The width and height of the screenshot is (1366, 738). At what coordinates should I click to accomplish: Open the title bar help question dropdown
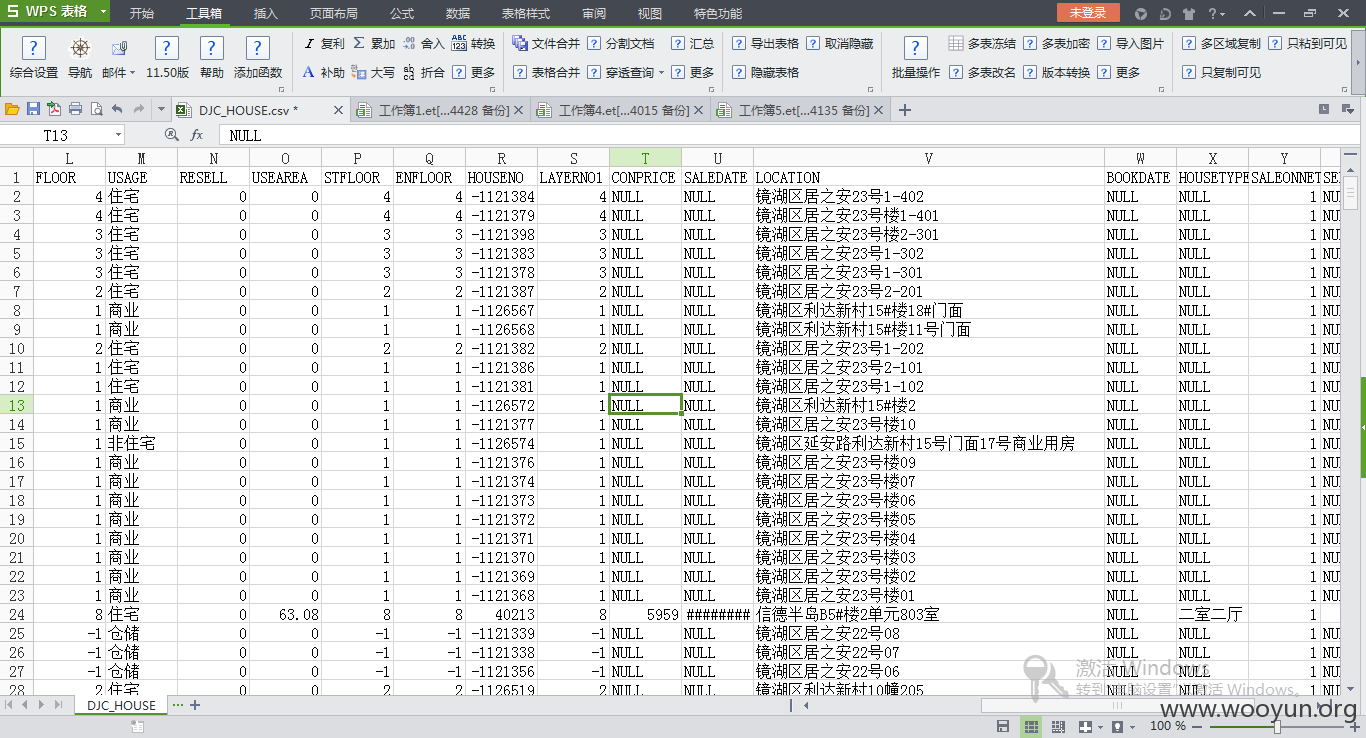click(x=1217, y=14)
